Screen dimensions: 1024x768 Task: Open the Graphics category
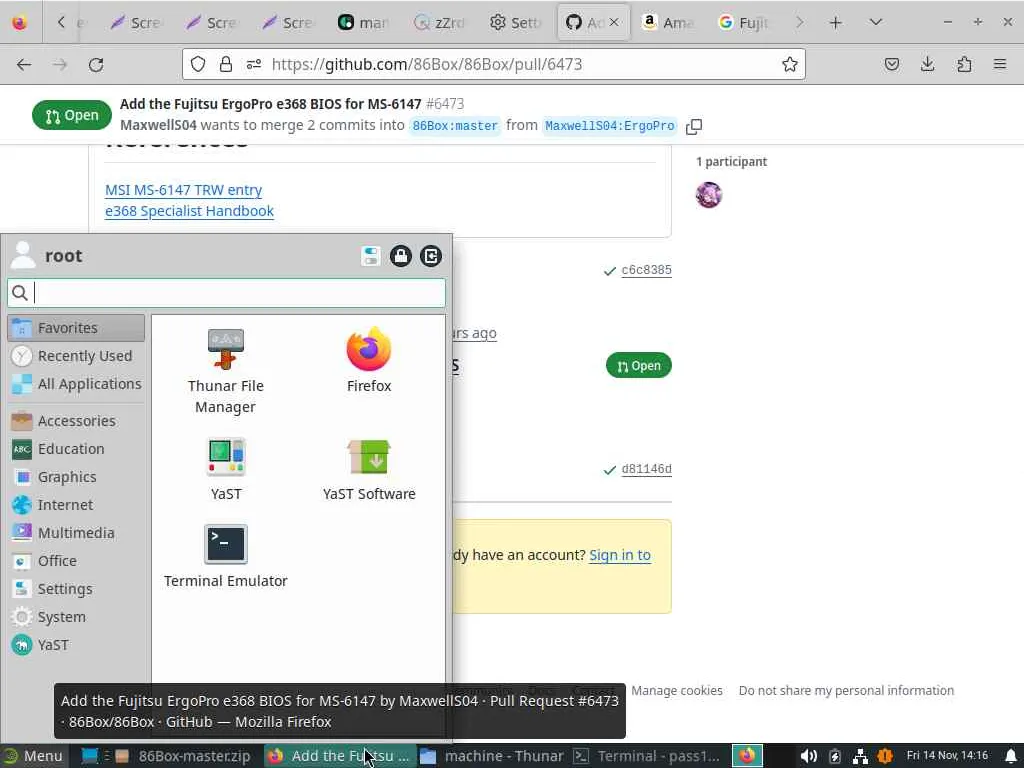76,477
